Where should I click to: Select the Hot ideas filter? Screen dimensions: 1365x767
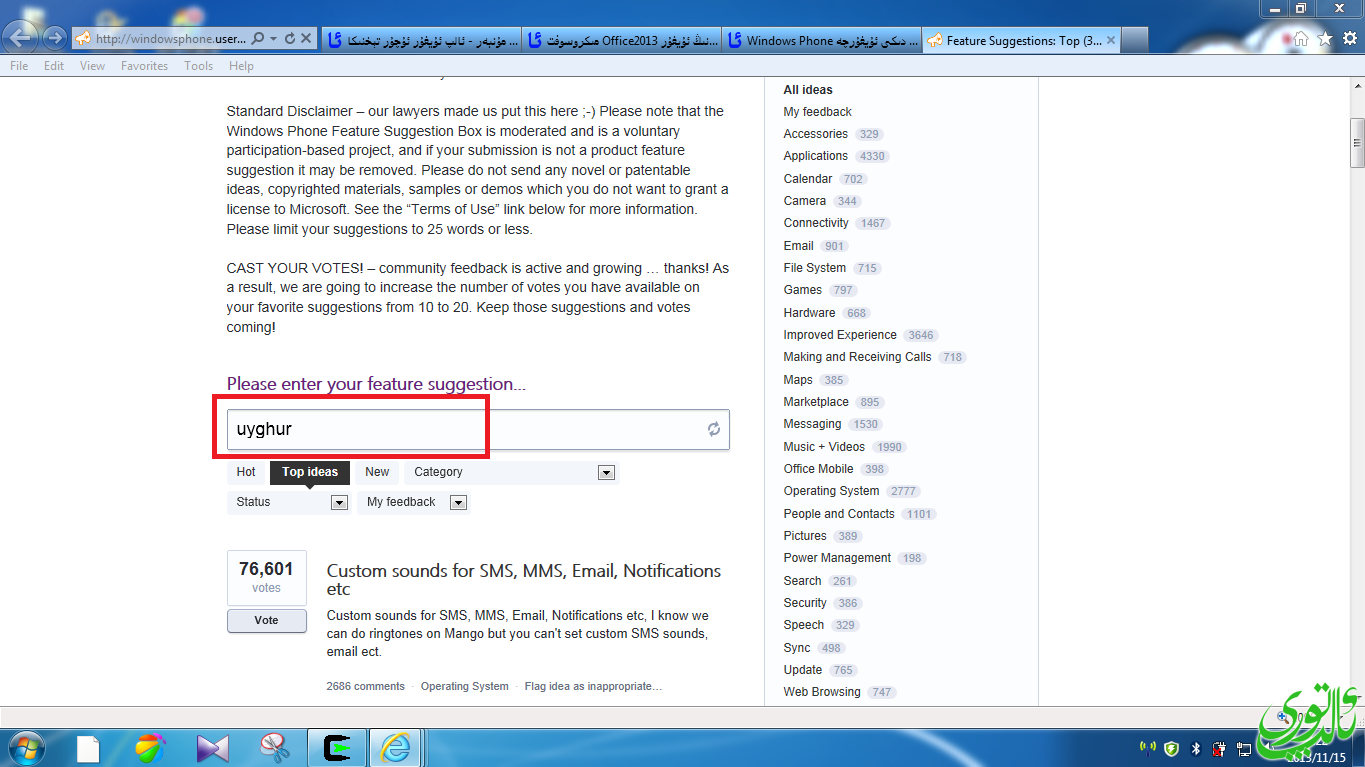click(x=246, y=472)
